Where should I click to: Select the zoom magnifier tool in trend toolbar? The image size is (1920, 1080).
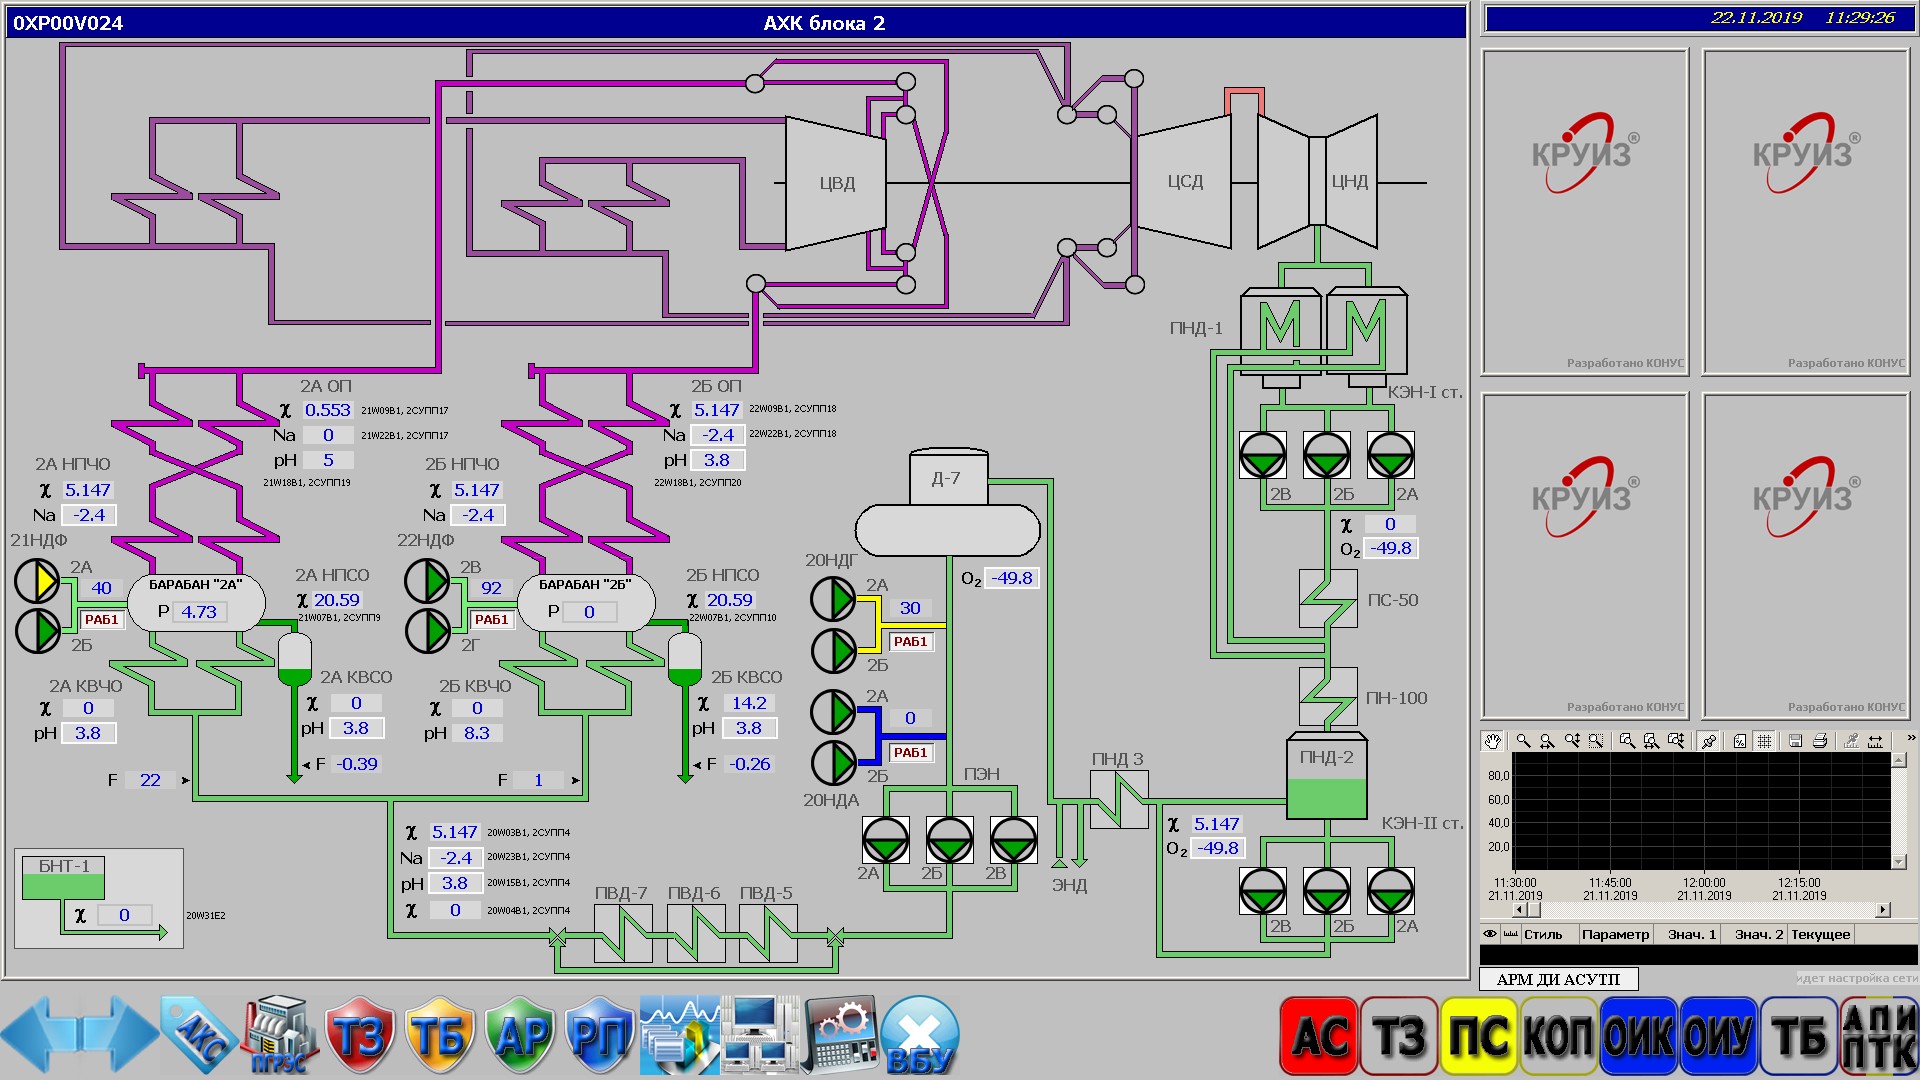point(1523,741)
